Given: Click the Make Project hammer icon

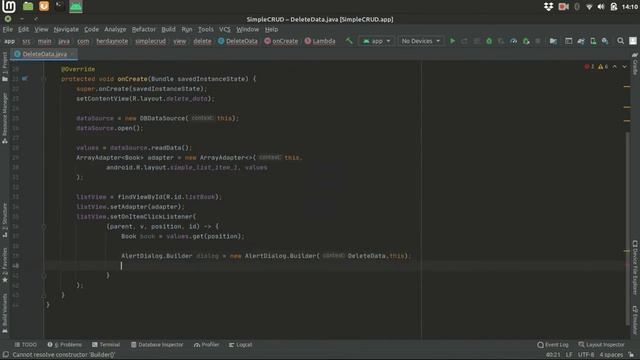Looking at the screenshot, I should (349, 41).
